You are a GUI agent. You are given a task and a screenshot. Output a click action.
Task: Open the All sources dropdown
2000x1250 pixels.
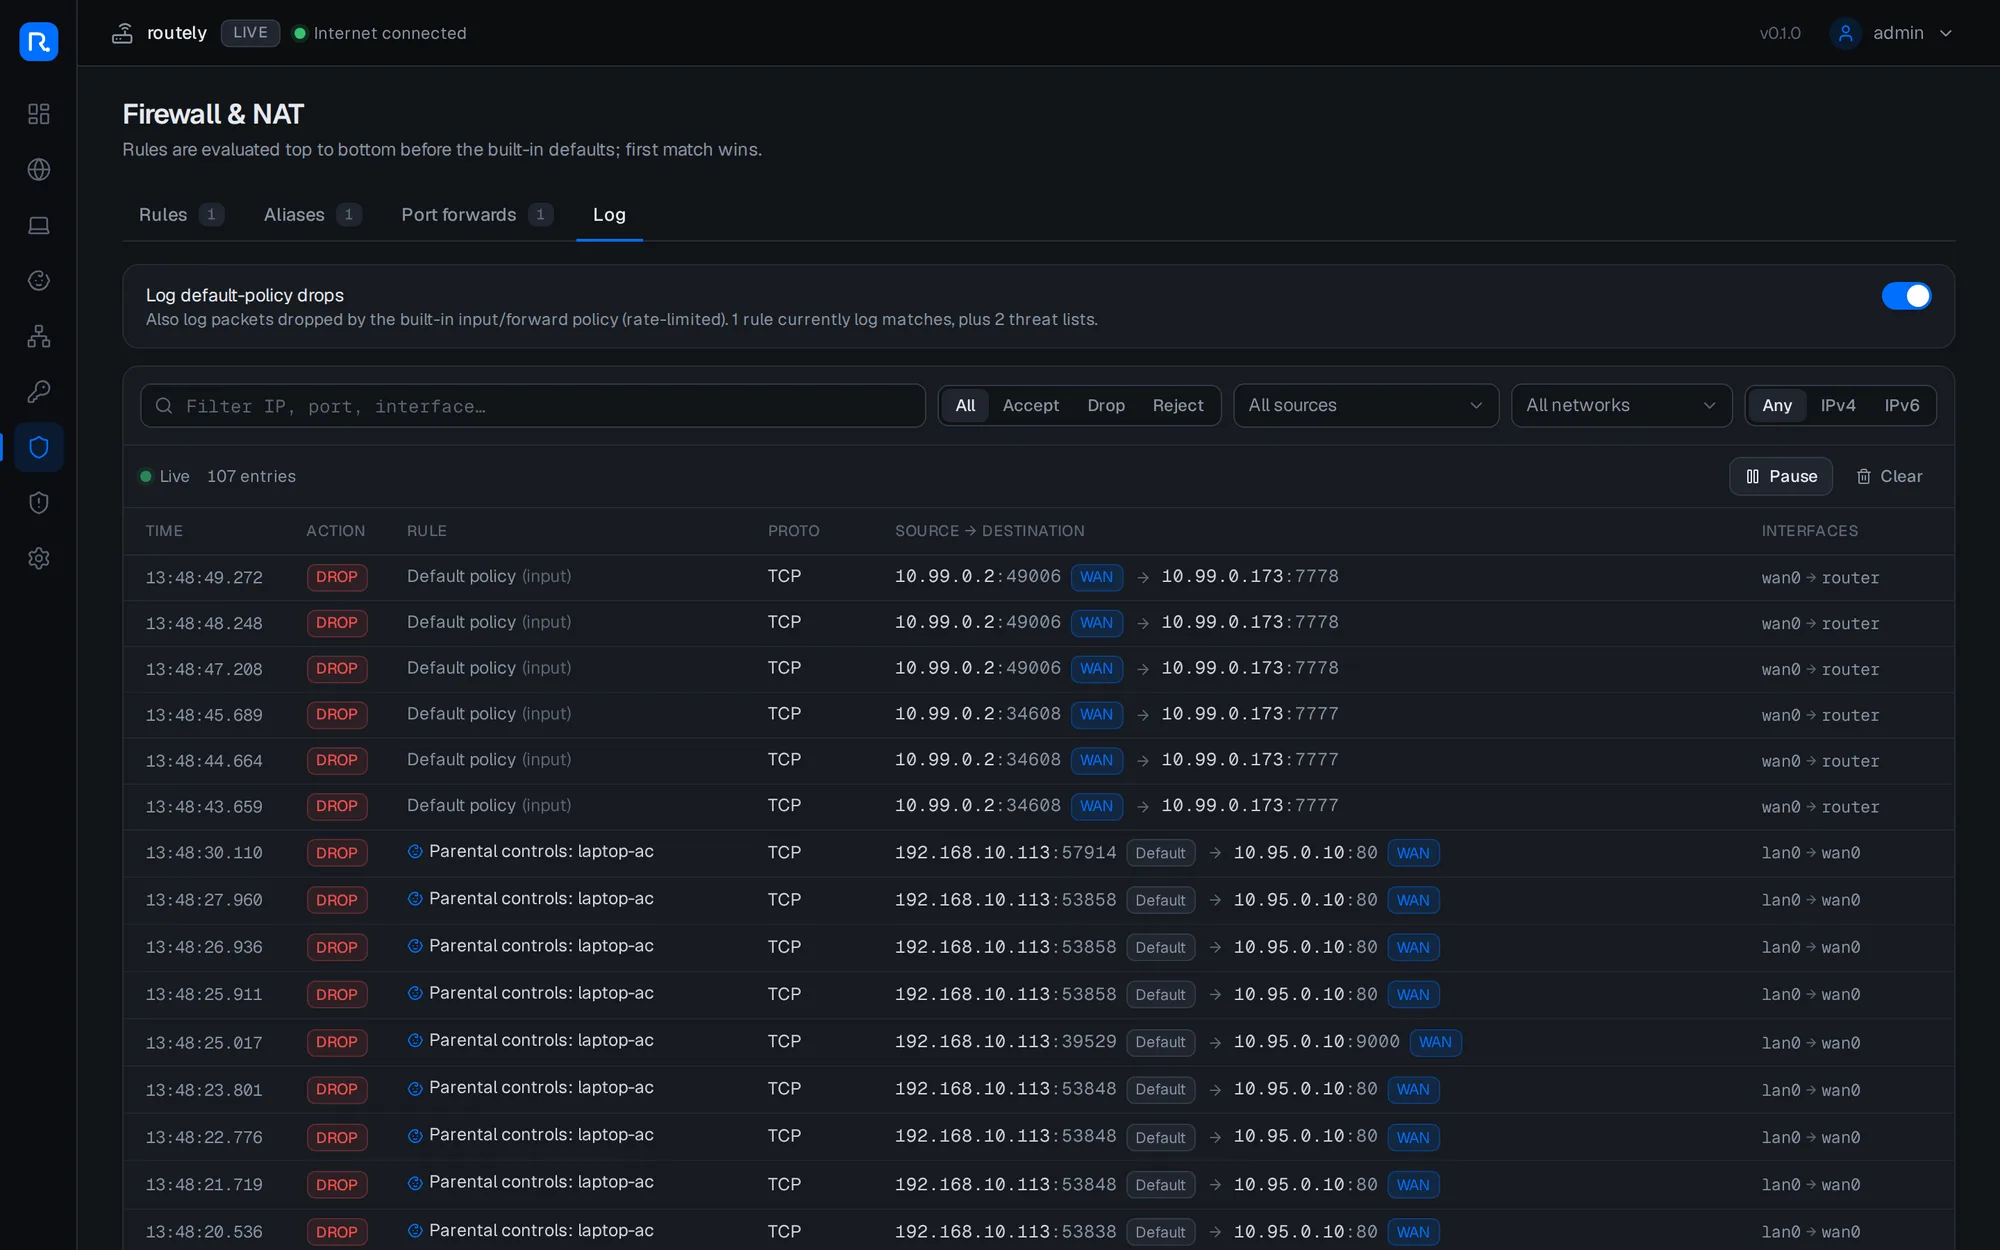[1365, 406]
